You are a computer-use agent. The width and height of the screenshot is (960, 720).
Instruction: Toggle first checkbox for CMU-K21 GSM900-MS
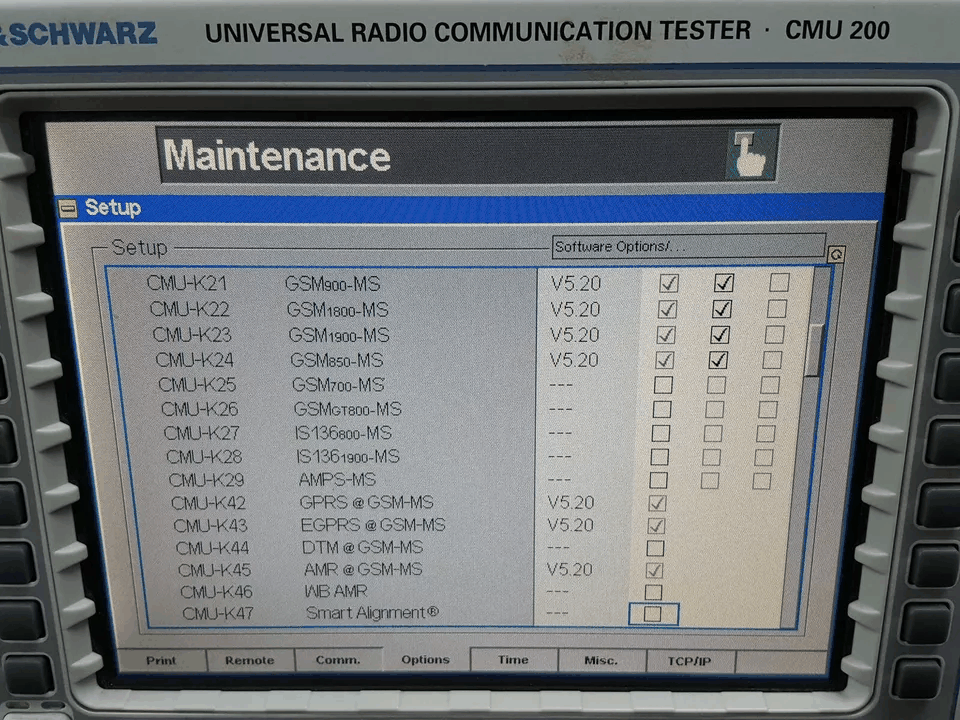(669, 283)
